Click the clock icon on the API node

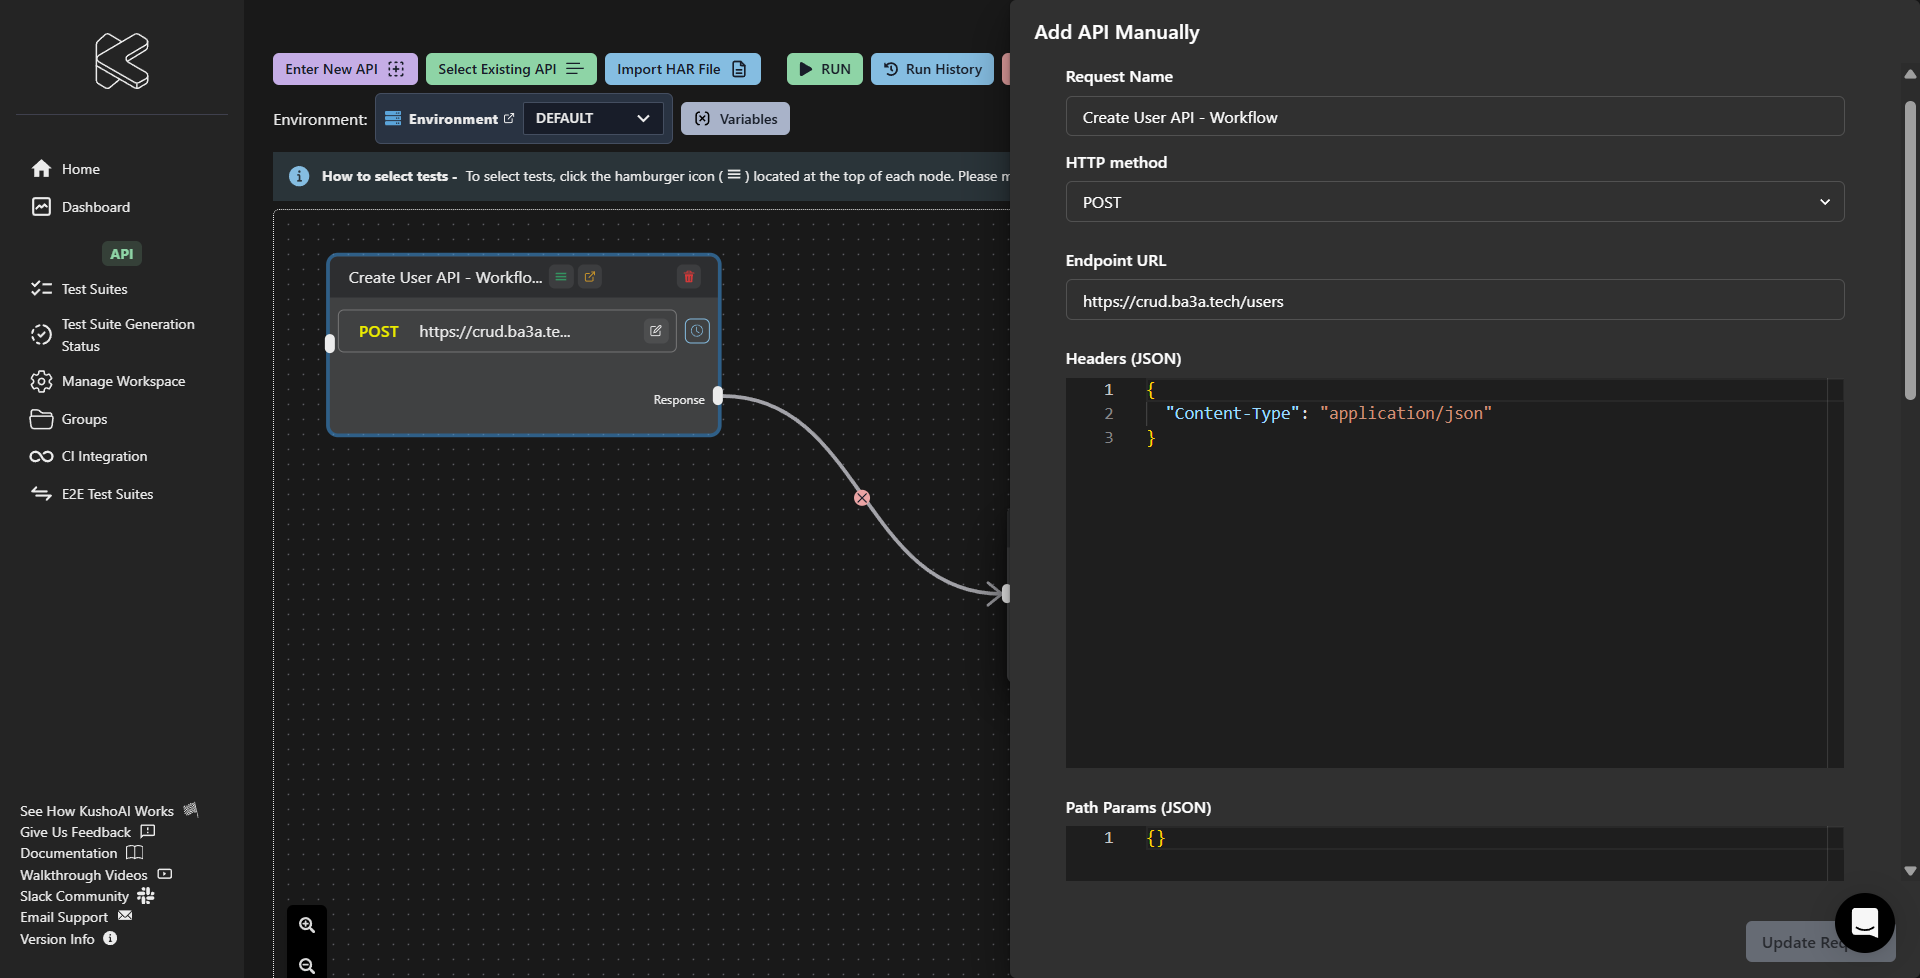click(697, 331)
